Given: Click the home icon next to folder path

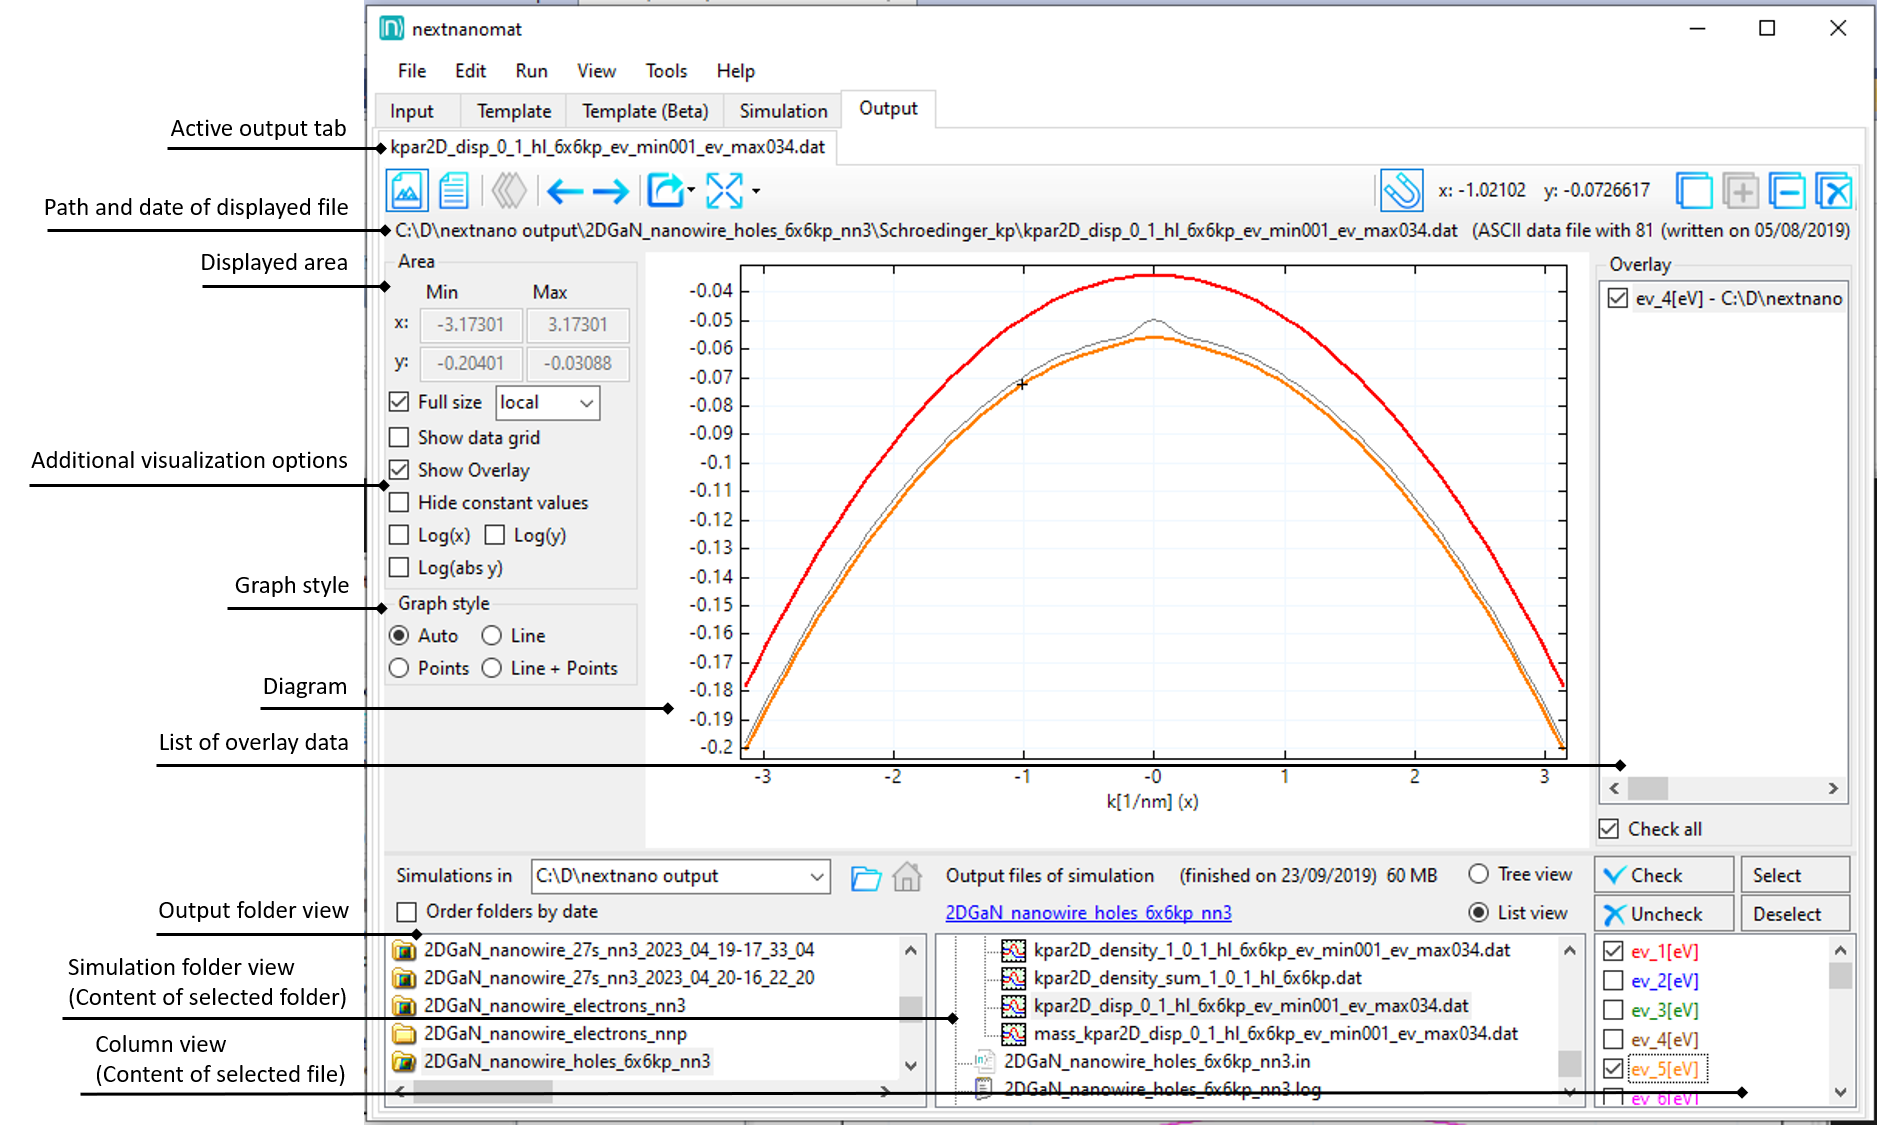Looking at the screenshot, I should 907,877.
